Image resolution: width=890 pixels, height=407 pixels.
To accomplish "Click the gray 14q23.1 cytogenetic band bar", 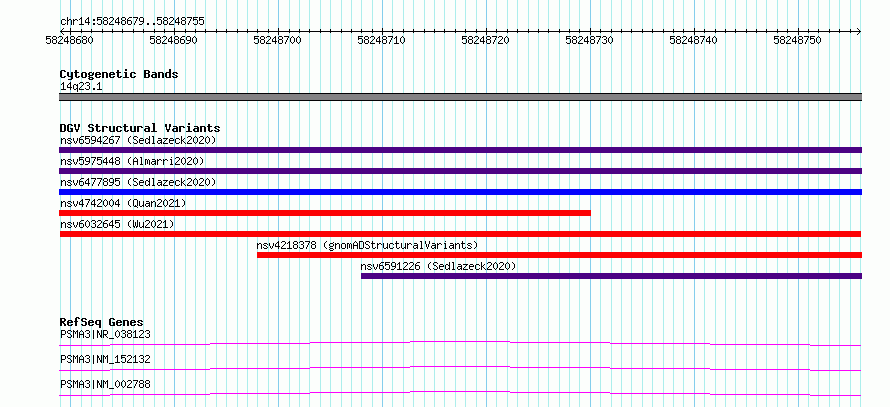I will [x=460, y=97].
